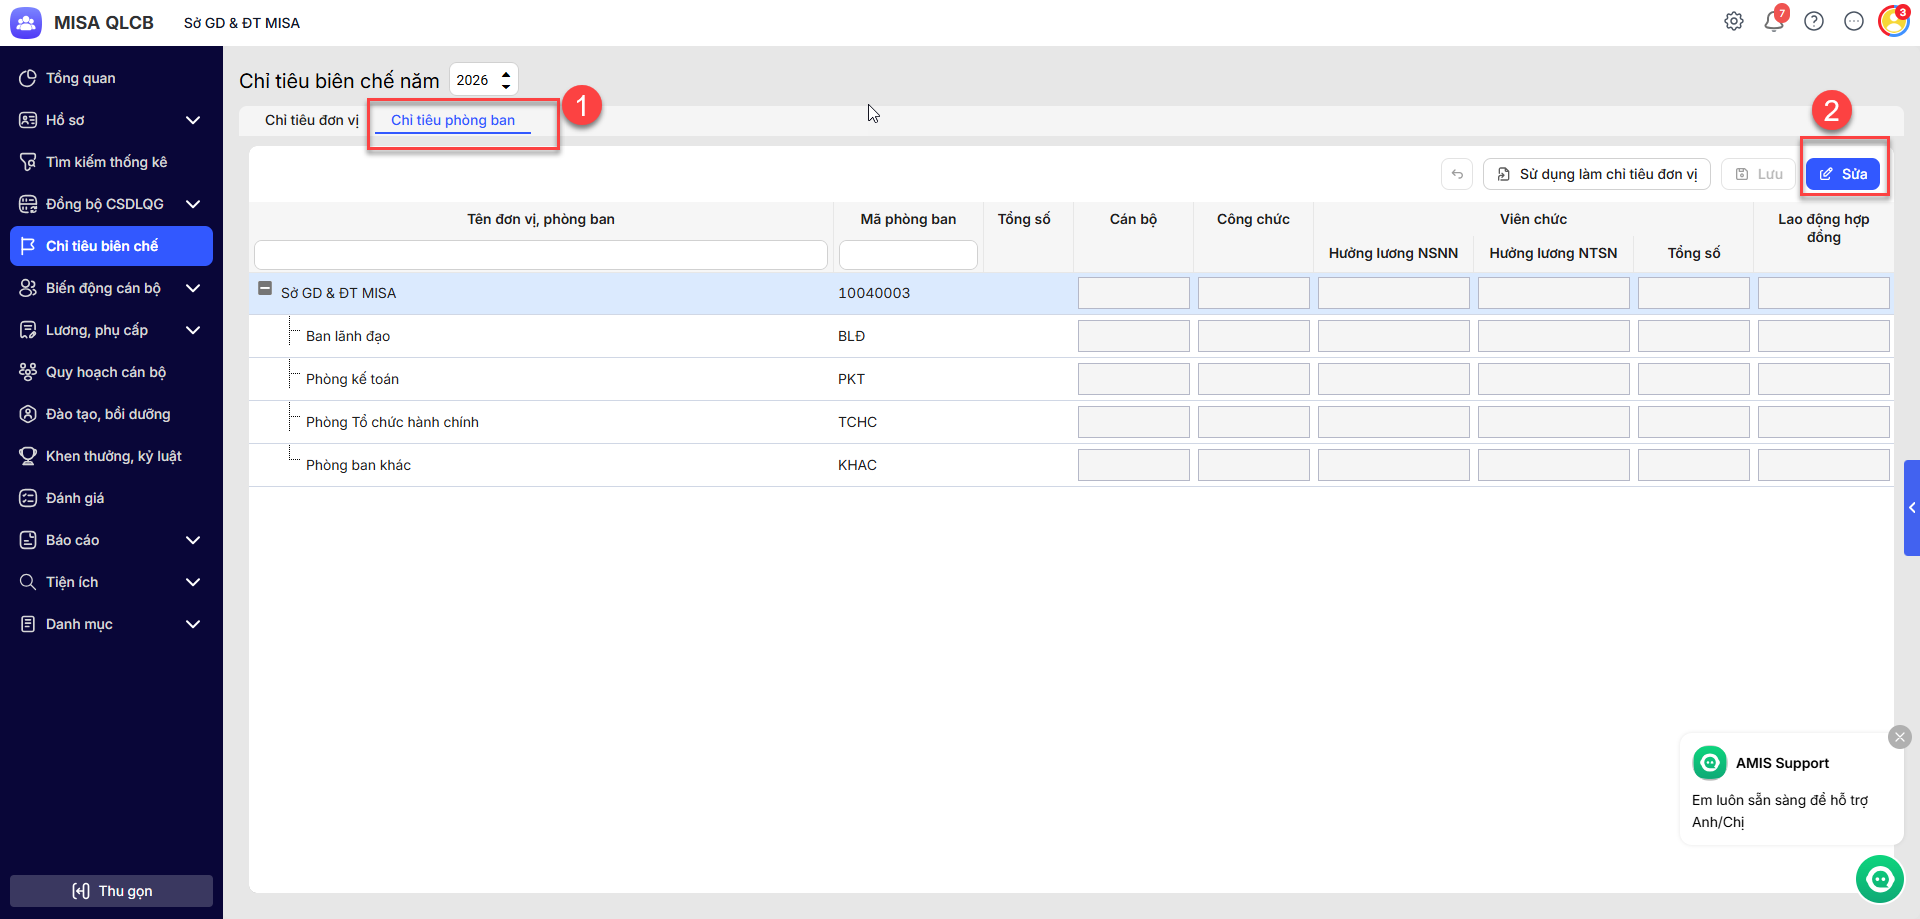
Task: Click the blue Sửa button
Action: [1842, 174]
